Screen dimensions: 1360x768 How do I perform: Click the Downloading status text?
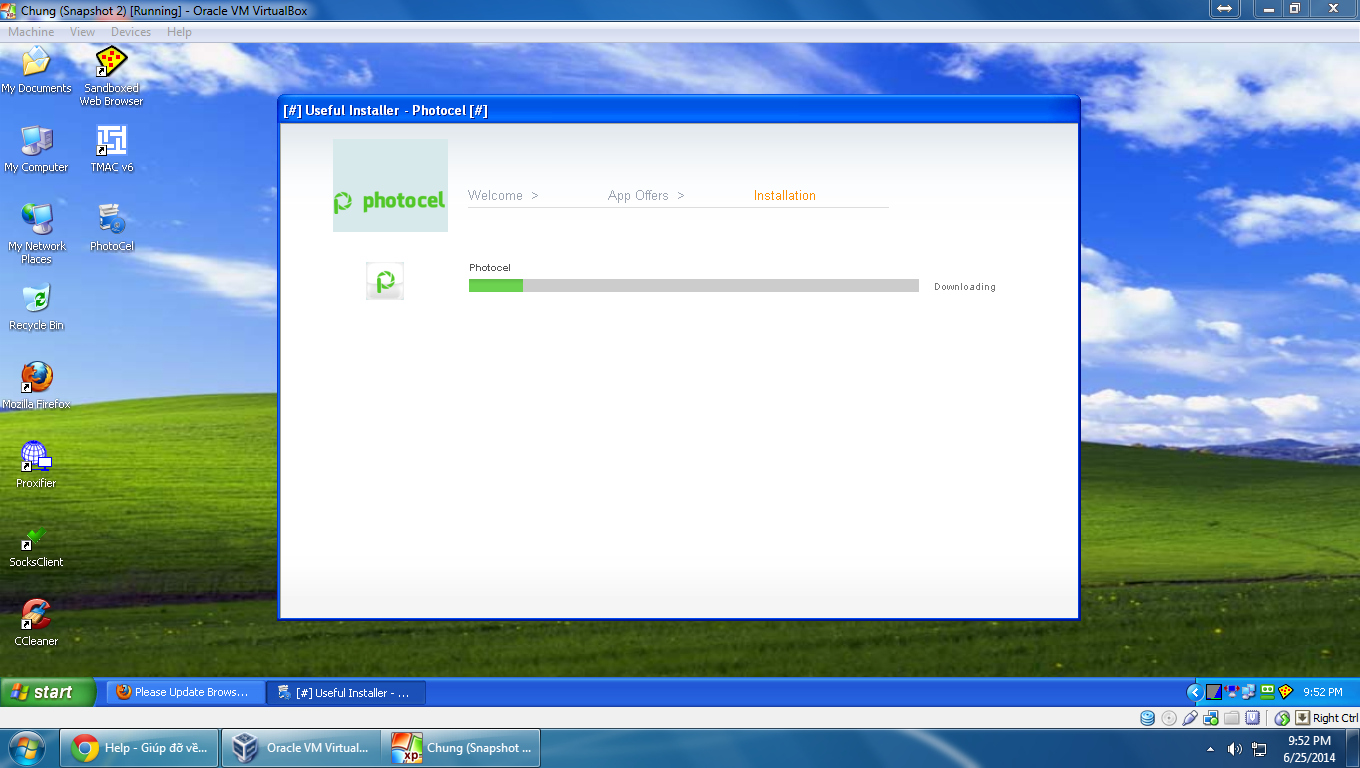point(965,287)
